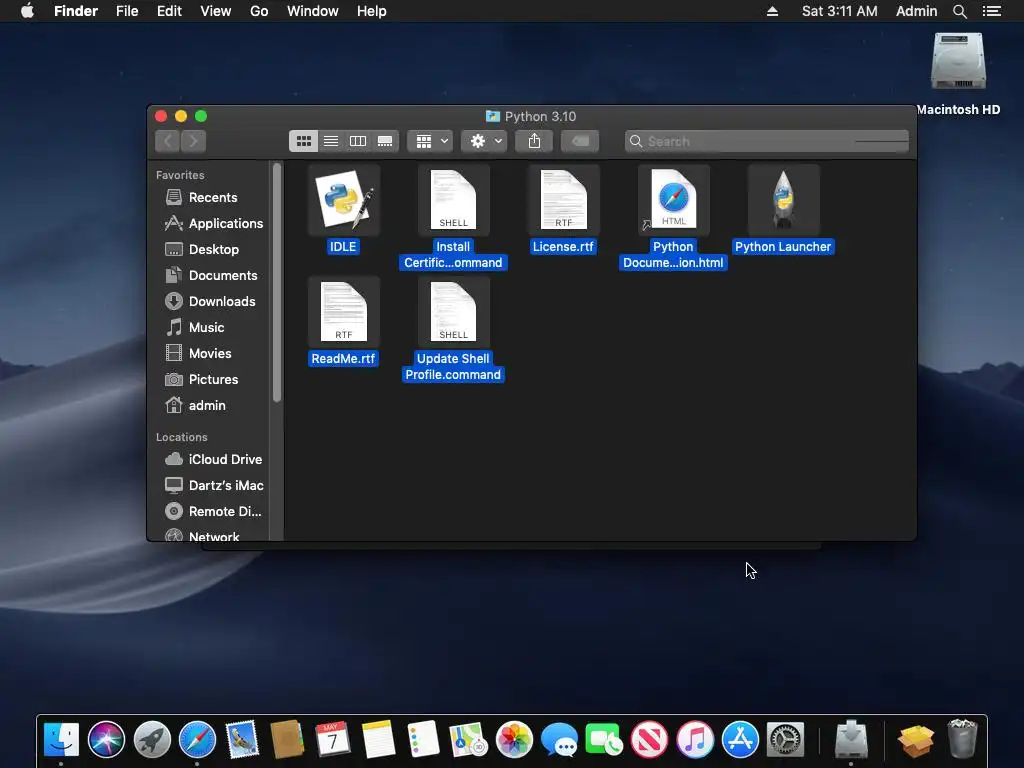
Task: Open the gear Action menu dropdown
Action: (x=485, y=141)
